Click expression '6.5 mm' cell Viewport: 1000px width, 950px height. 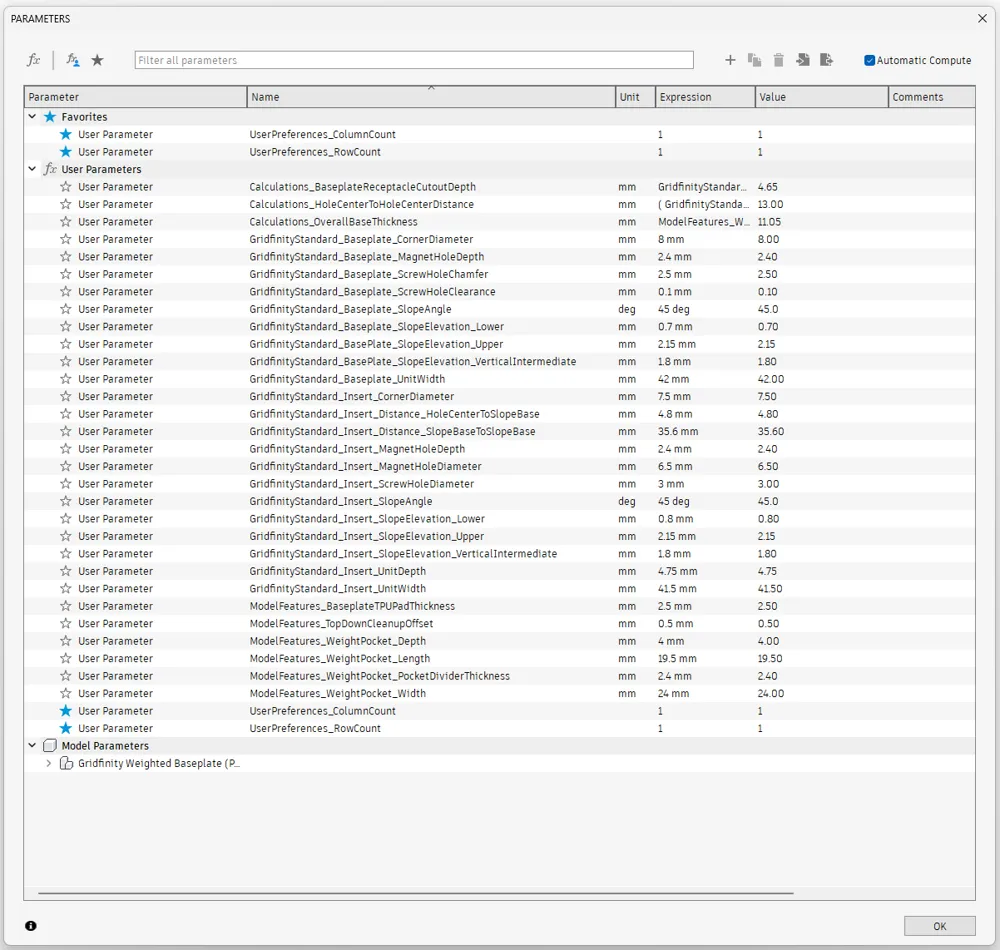[x=675, y=466]
